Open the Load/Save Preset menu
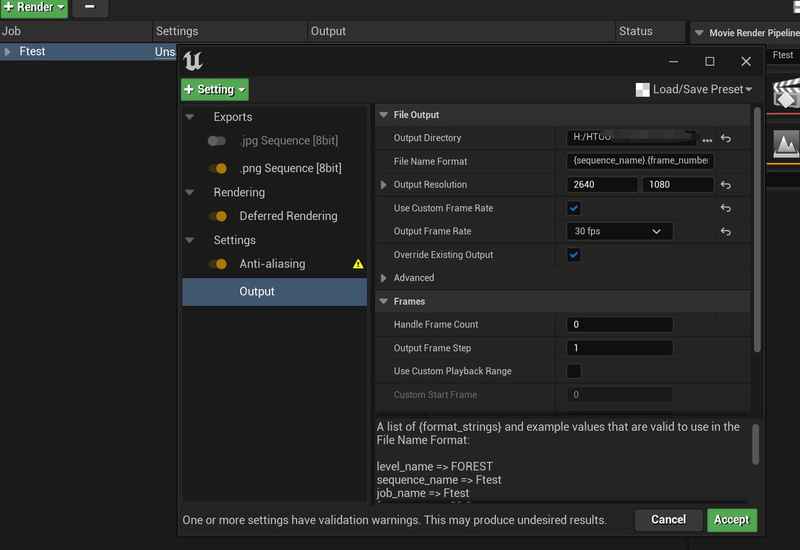Viewport: 800px width, 550px height. [694, 89]
